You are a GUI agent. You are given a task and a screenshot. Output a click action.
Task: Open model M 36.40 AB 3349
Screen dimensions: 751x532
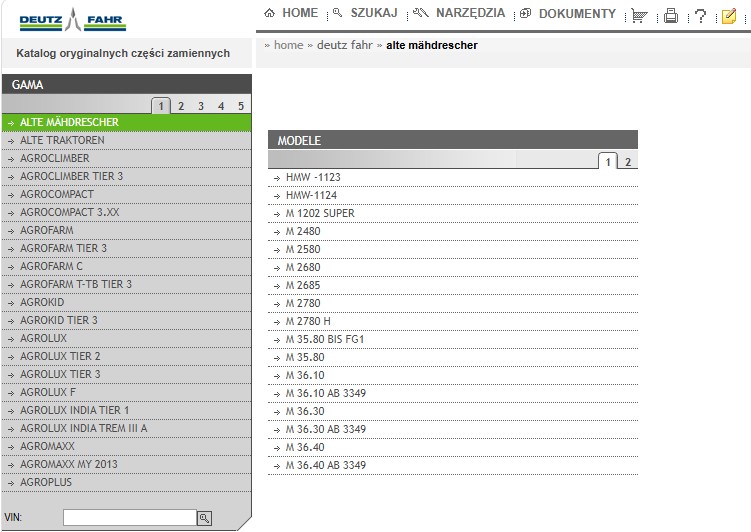pos(453,465)
